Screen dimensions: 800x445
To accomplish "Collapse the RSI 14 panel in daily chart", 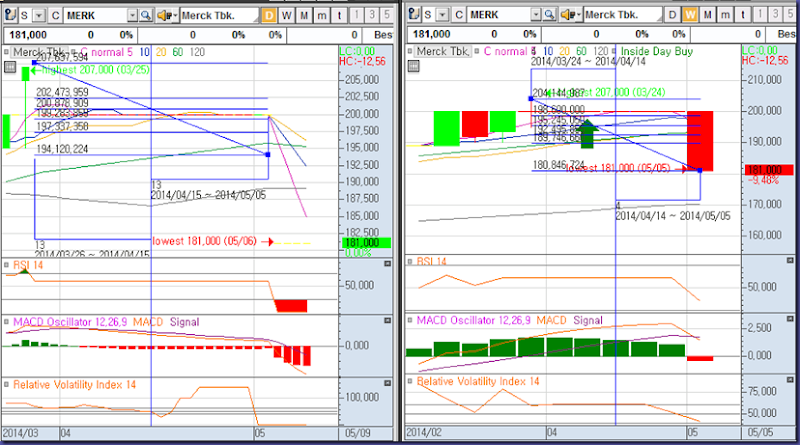I will coord(387,264).
